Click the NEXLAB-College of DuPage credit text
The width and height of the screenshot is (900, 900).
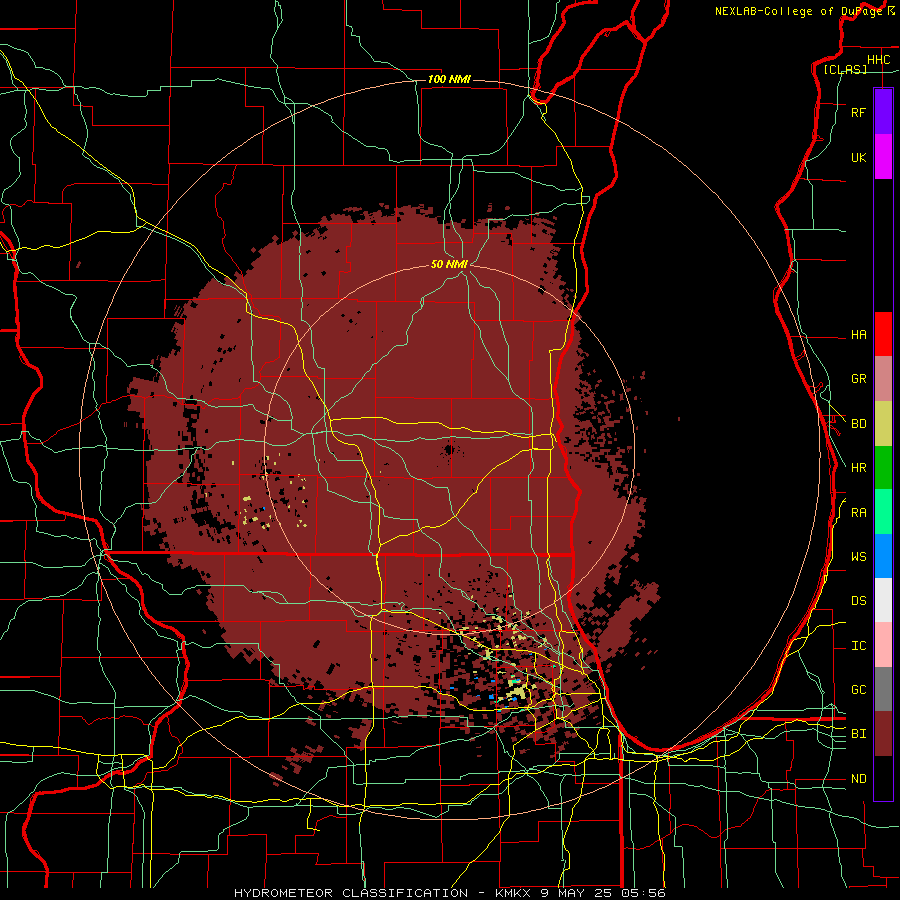point(798,11)
